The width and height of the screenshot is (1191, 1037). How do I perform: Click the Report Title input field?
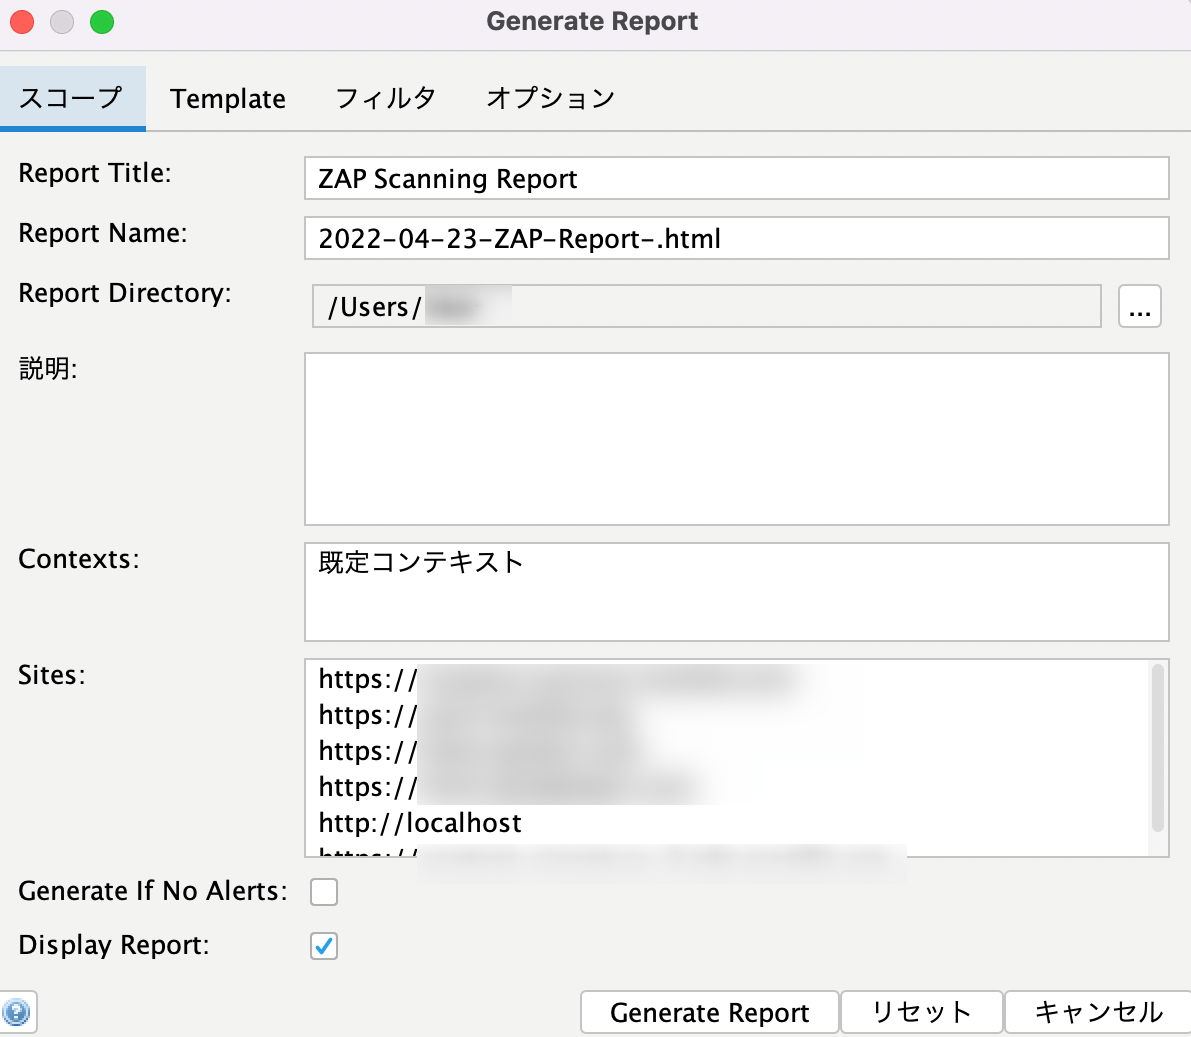point(736,179)
